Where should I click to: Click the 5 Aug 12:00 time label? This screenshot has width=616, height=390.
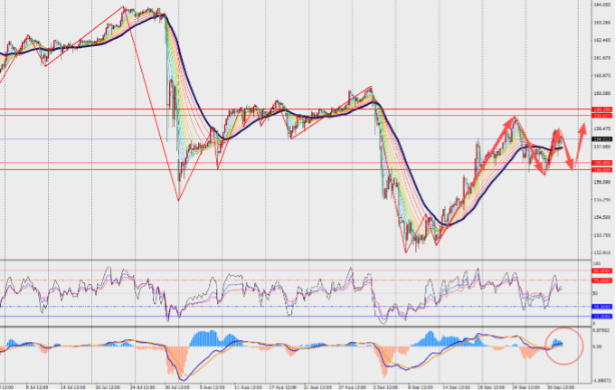click(x=212, y=387)
